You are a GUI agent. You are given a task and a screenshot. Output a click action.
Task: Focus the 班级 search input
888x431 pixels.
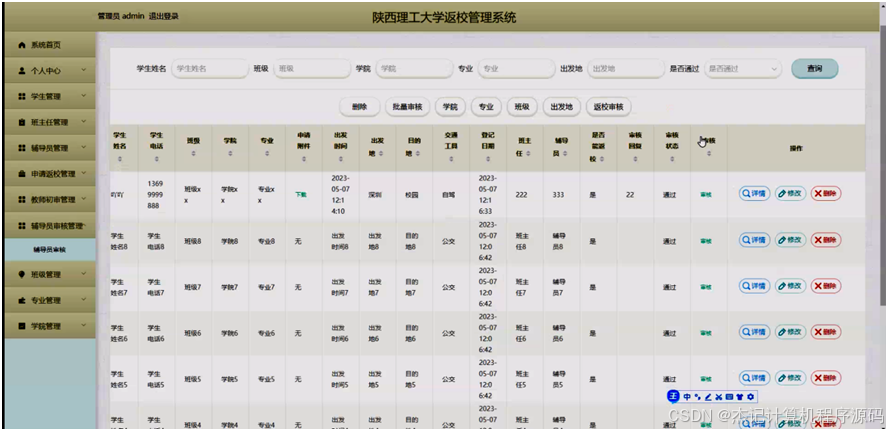[x=312, y=69]
